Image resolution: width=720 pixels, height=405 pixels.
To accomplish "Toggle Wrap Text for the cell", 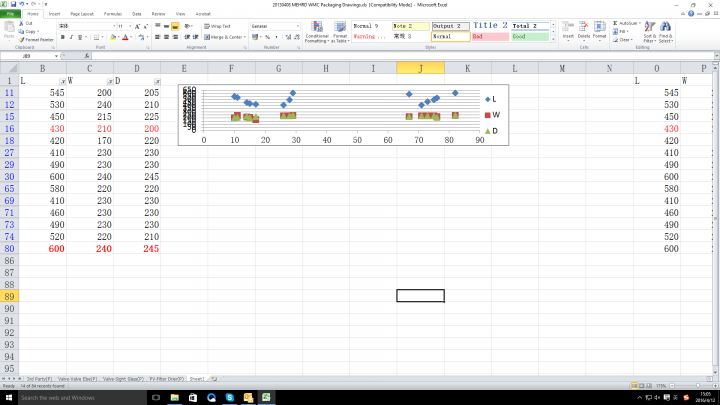I will click(x=219, y=26).
